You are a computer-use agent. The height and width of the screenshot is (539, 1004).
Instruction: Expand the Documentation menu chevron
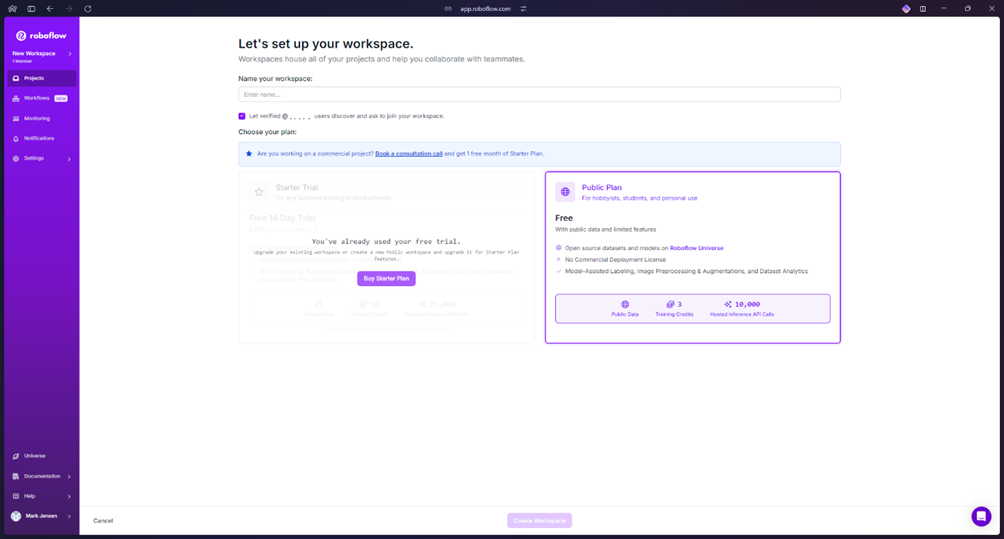(x=69, y=477)
